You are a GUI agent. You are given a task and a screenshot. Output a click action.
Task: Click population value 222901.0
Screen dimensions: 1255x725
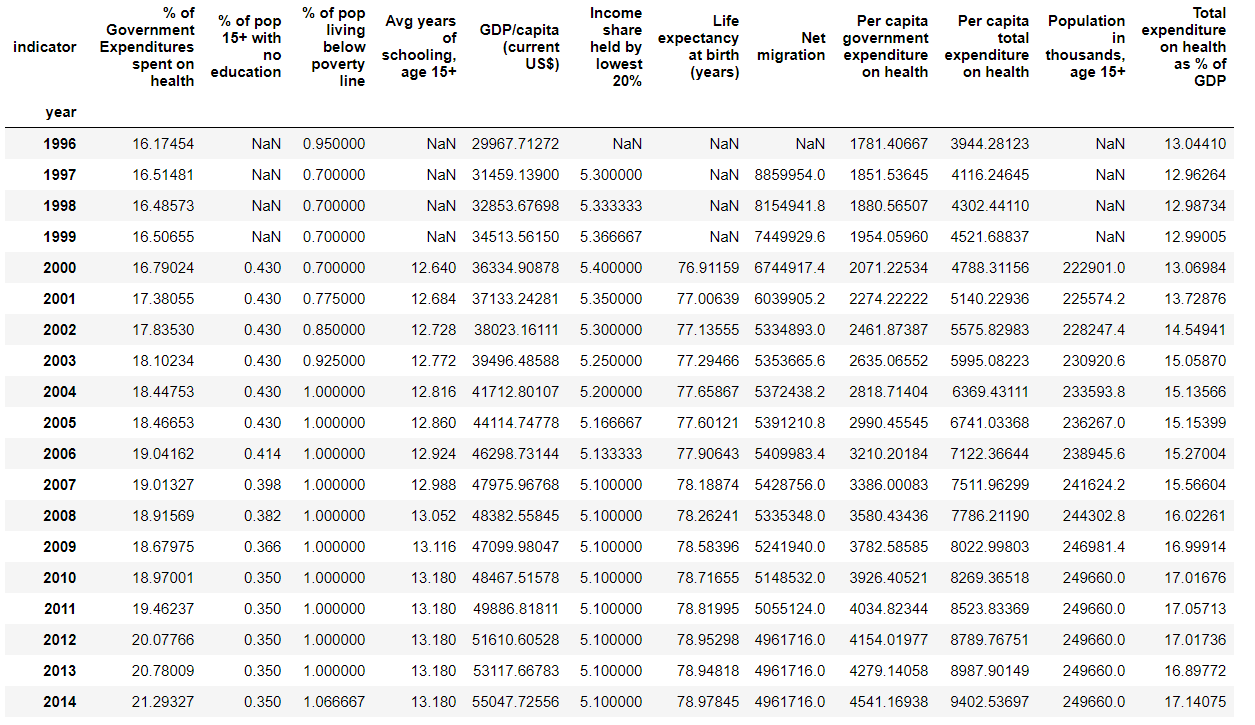click(x=1093, y=268)
